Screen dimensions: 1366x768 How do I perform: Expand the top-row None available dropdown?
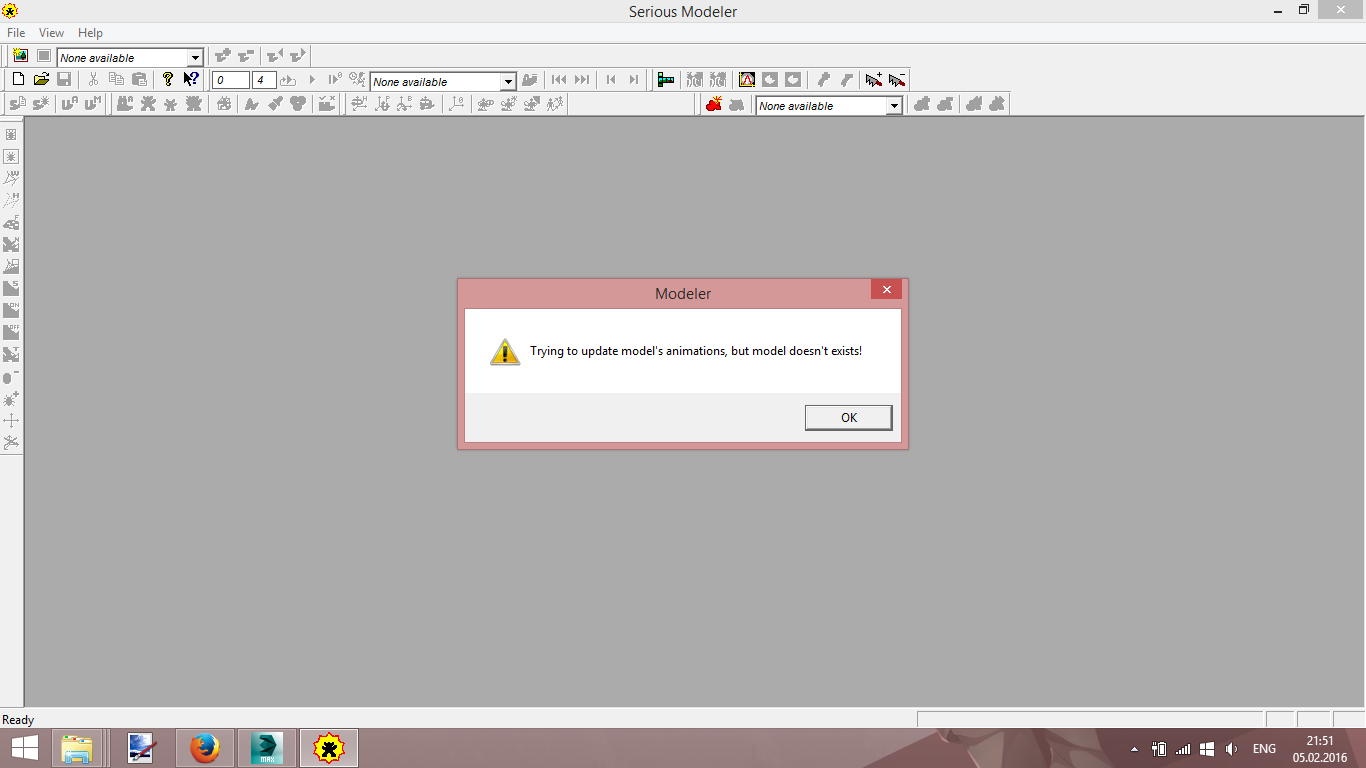click(x=196, y=58)
